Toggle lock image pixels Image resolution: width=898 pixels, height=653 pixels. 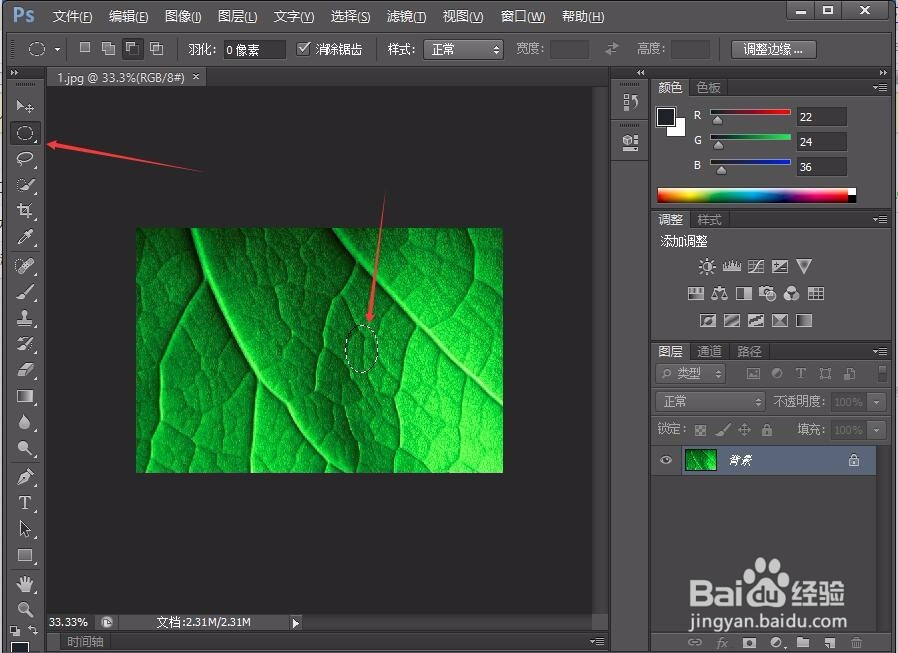point(722,430)
